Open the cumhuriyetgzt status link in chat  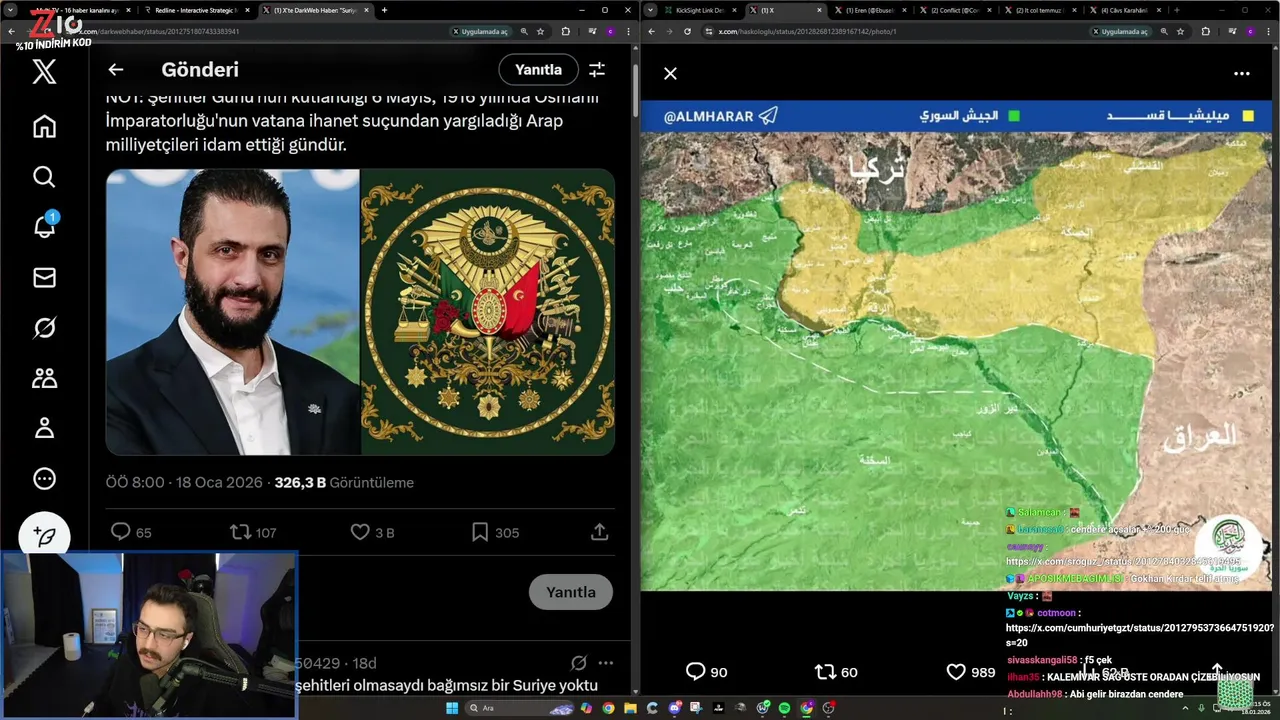point(1139,634)
